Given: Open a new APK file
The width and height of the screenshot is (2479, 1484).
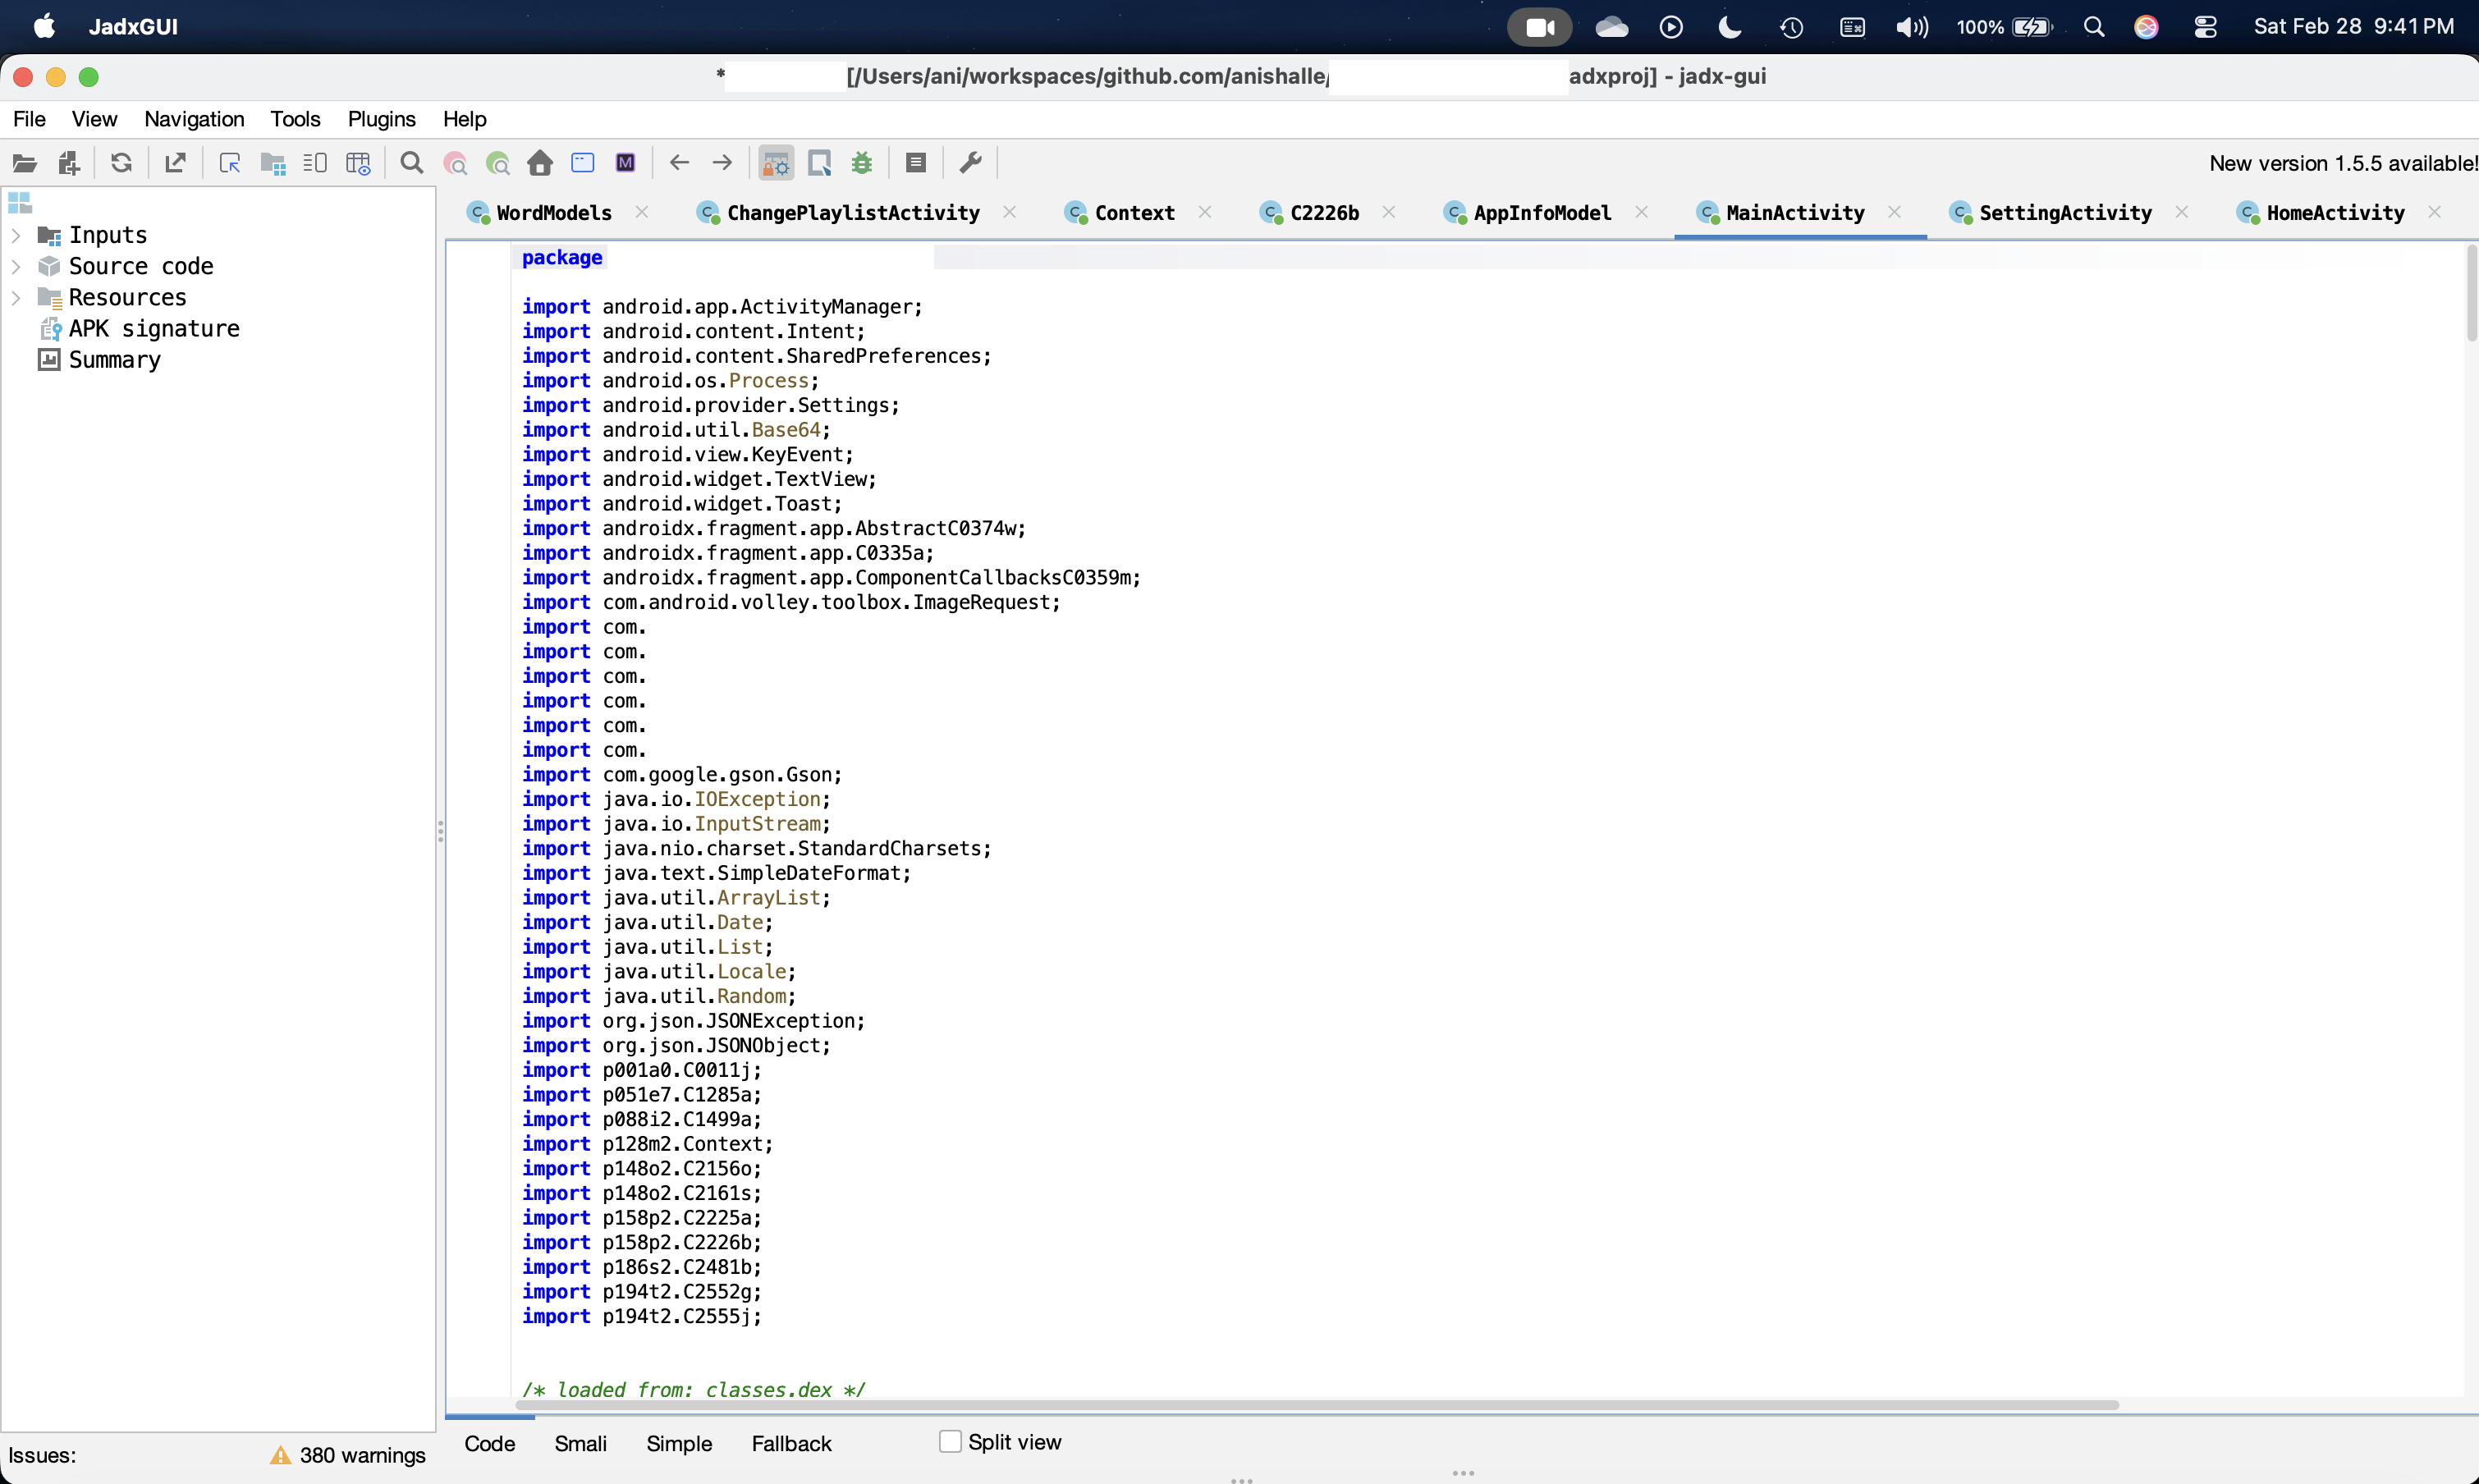Looking at the screenshot, I should click(x=25, y=162).
